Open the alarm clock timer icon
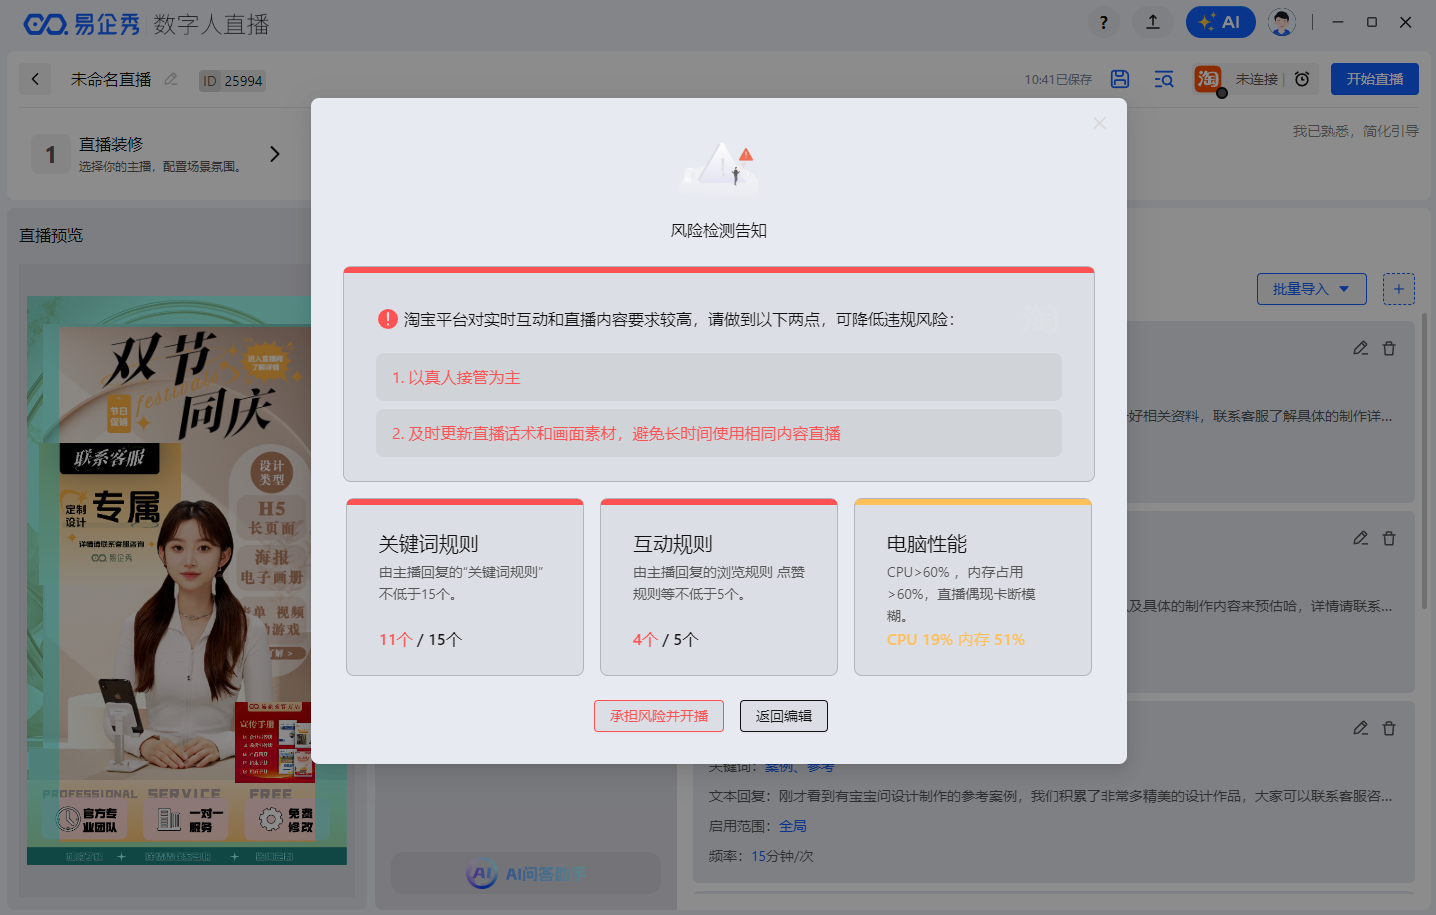Image resolution: width=1436 pixels, height=915 pixels. pos(1302,79)
